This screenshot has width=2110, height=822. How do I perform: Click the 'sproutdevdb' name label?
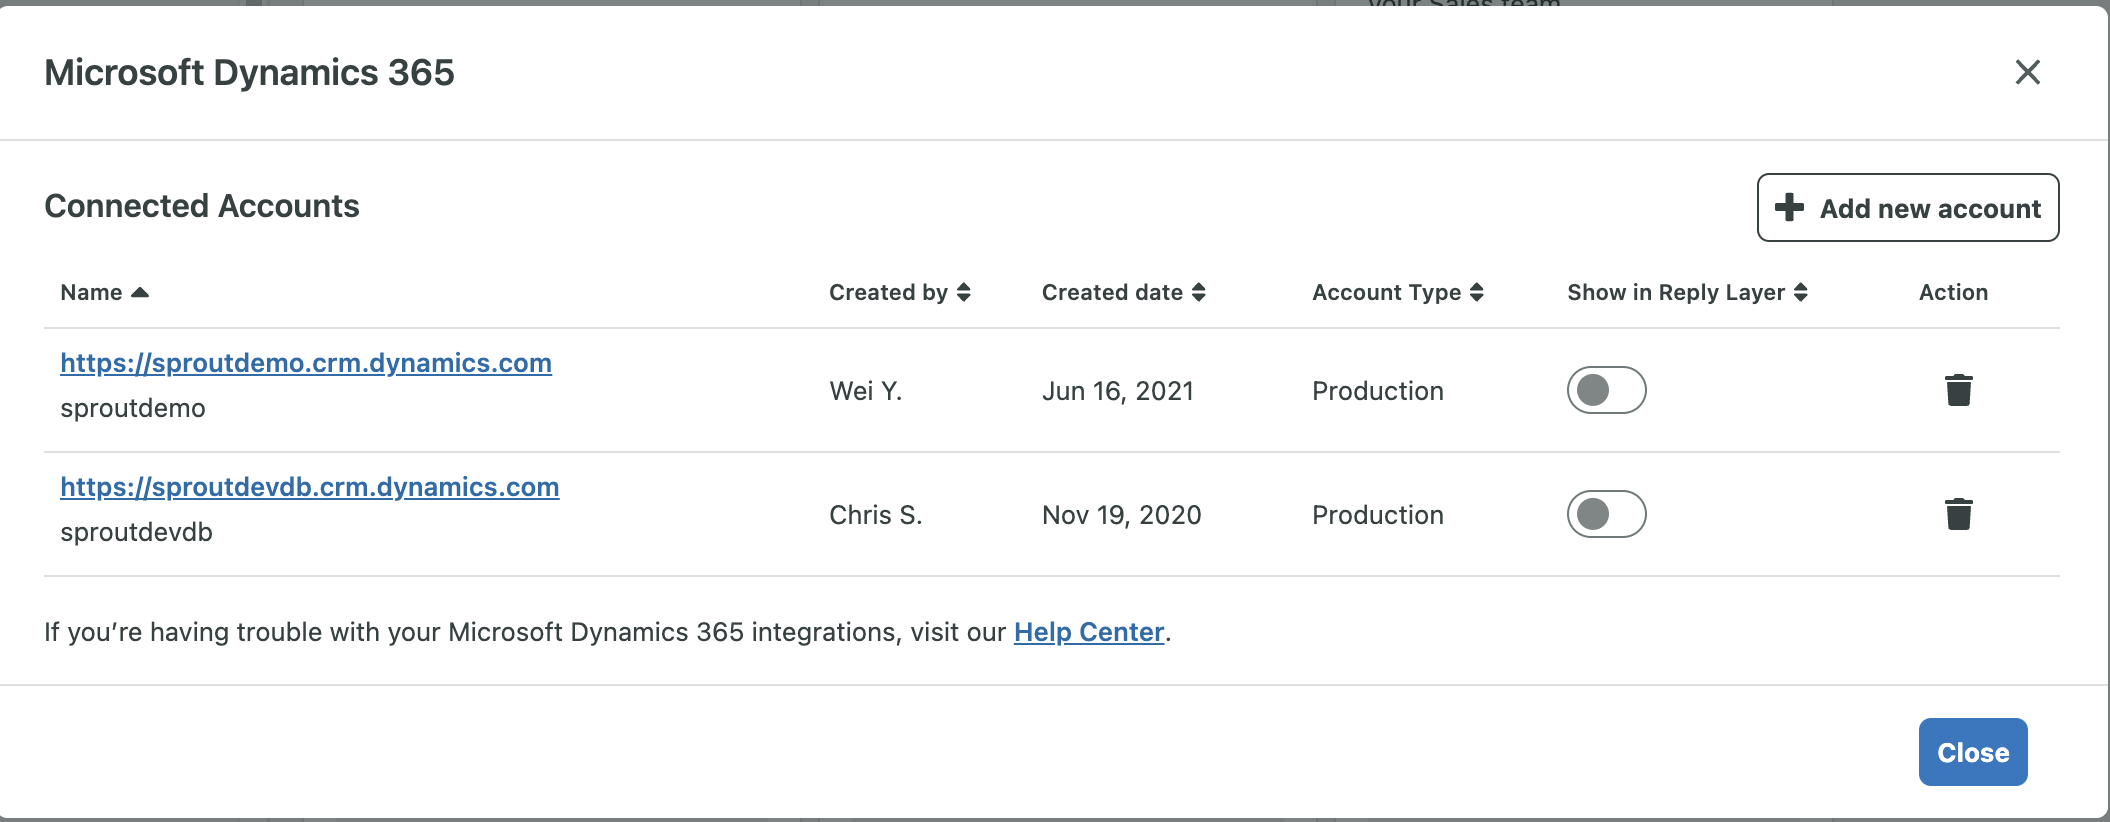click(x=136, y=532)
